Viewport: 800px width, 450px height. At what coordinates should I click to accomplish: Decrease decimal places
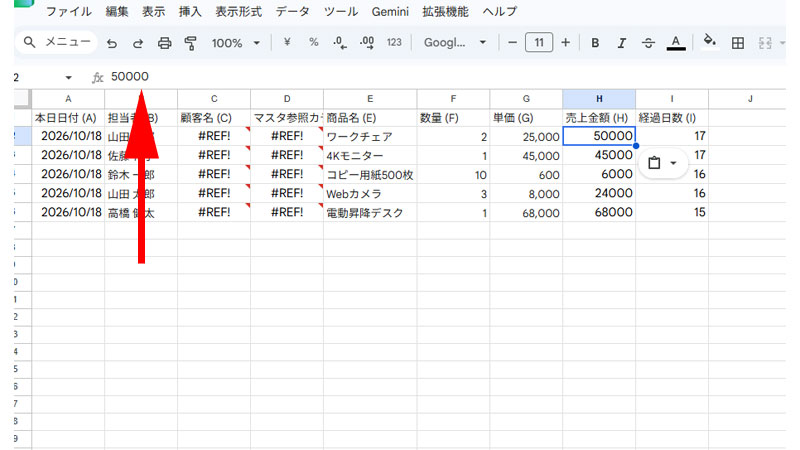[x=340, y=43]
